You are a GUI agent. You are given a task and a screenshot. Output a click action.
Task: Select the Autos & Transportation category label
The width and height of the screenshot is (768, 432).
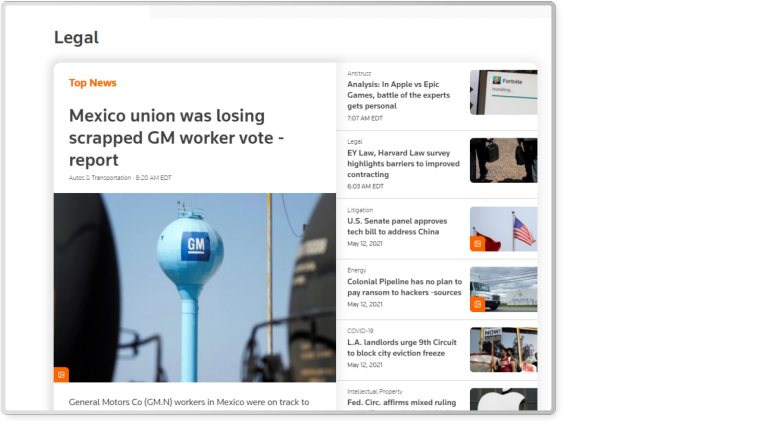click(100, 178)
